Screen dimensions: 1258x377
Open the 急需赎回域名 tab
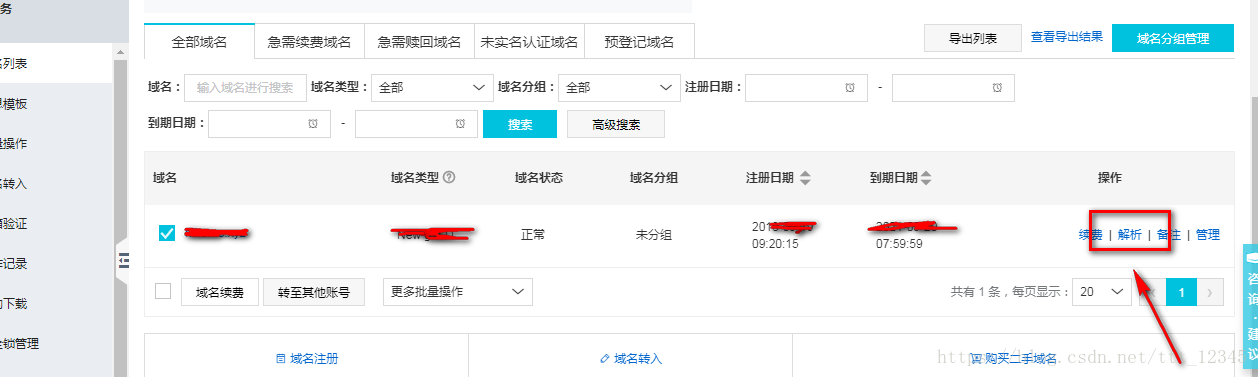coord(420,42)
